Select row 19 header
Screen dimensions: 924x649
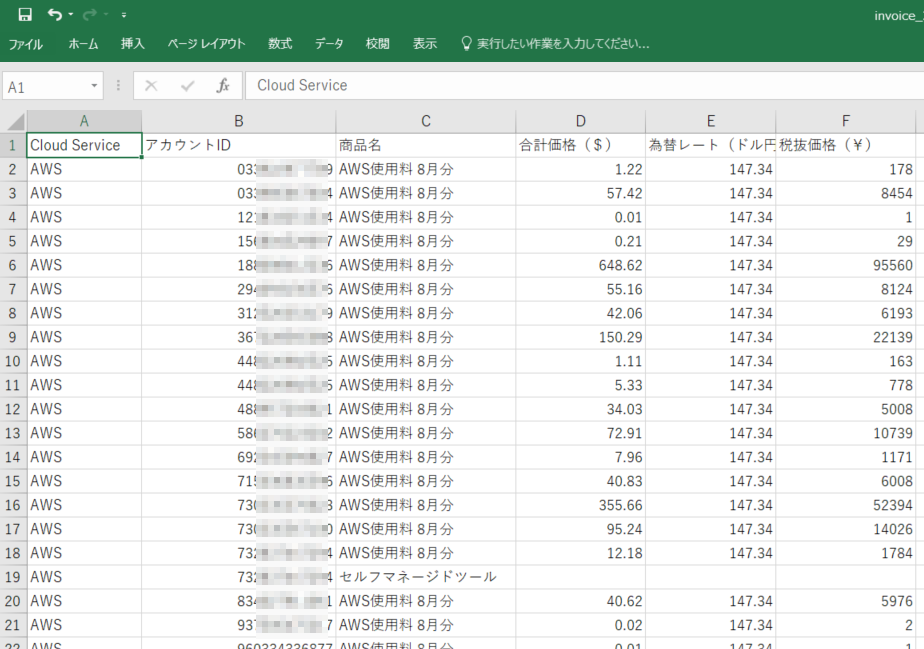13,577
